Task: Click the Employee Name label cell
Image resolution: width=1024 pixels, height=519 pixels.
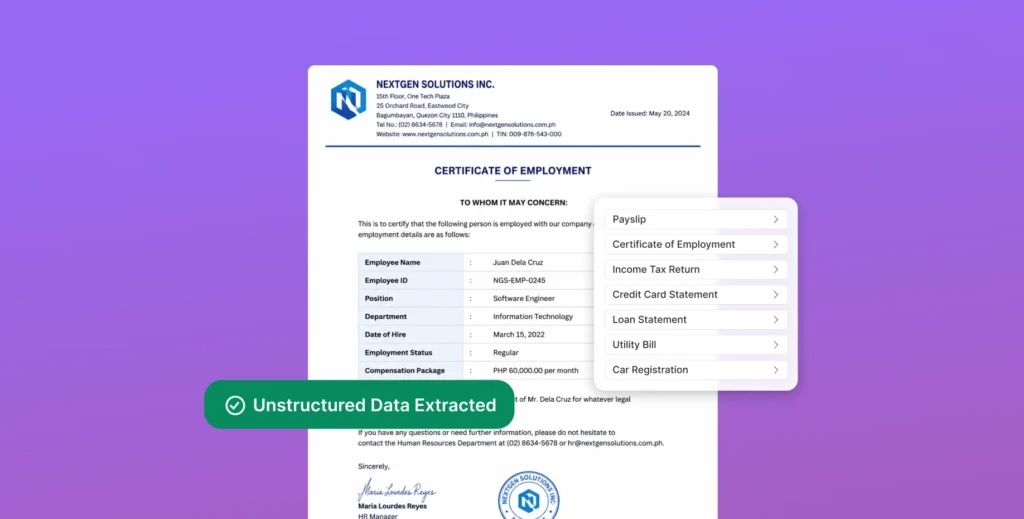Action: 411,262
